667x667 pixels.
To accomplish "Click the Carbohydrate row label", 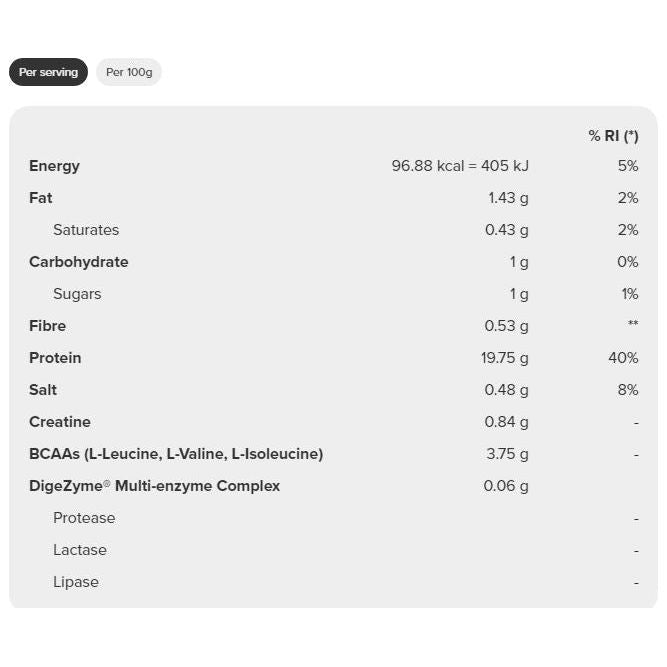I will coord(79,262).
